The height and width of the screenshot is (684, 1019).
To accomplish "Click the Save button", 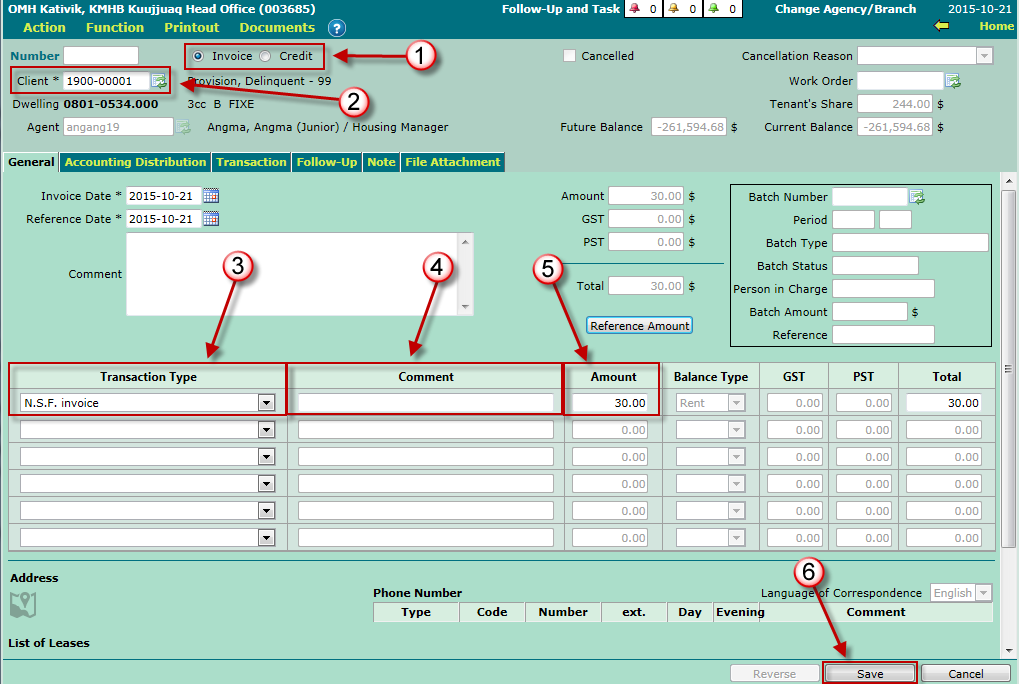I will point(869,674).
